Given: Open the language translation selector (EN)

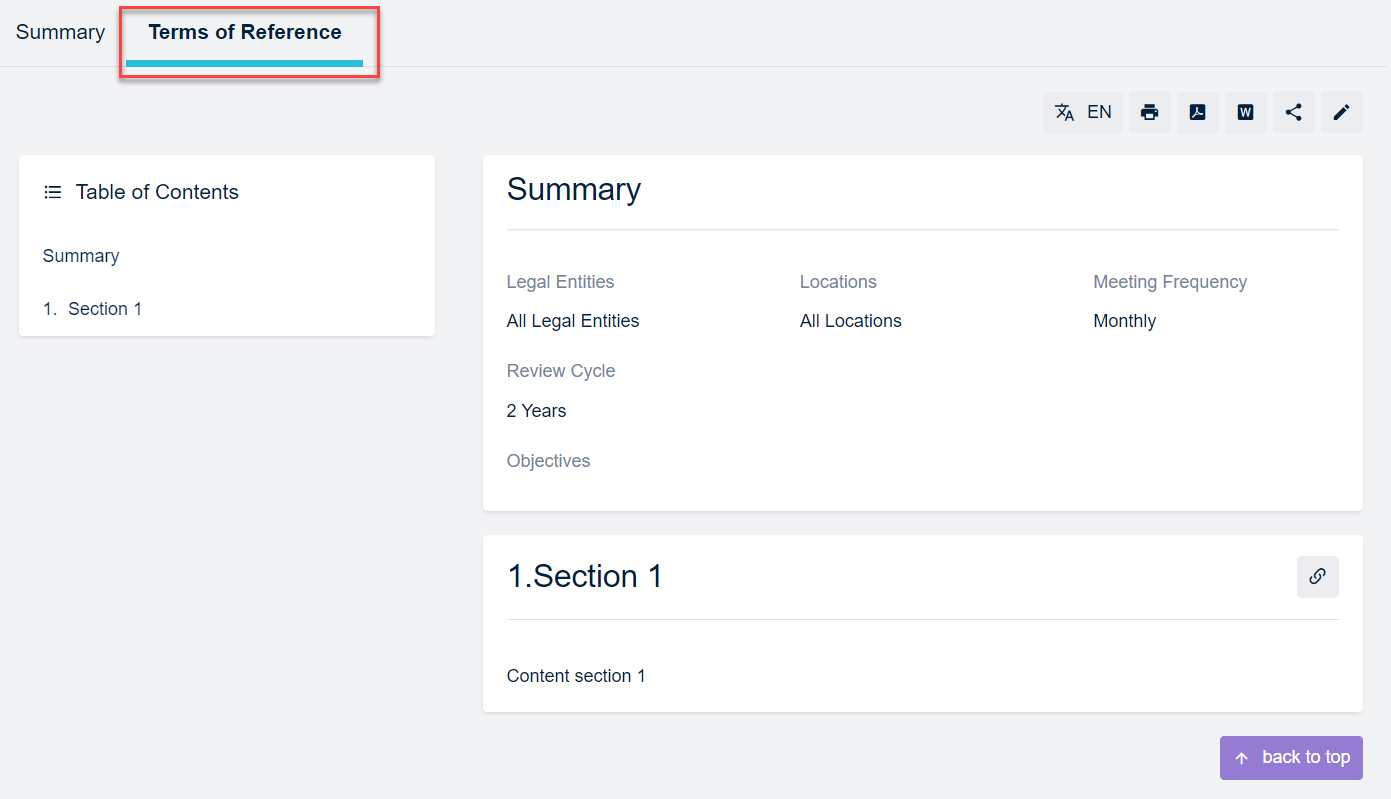Looking at the screenshot, I should coord(1083,112).
